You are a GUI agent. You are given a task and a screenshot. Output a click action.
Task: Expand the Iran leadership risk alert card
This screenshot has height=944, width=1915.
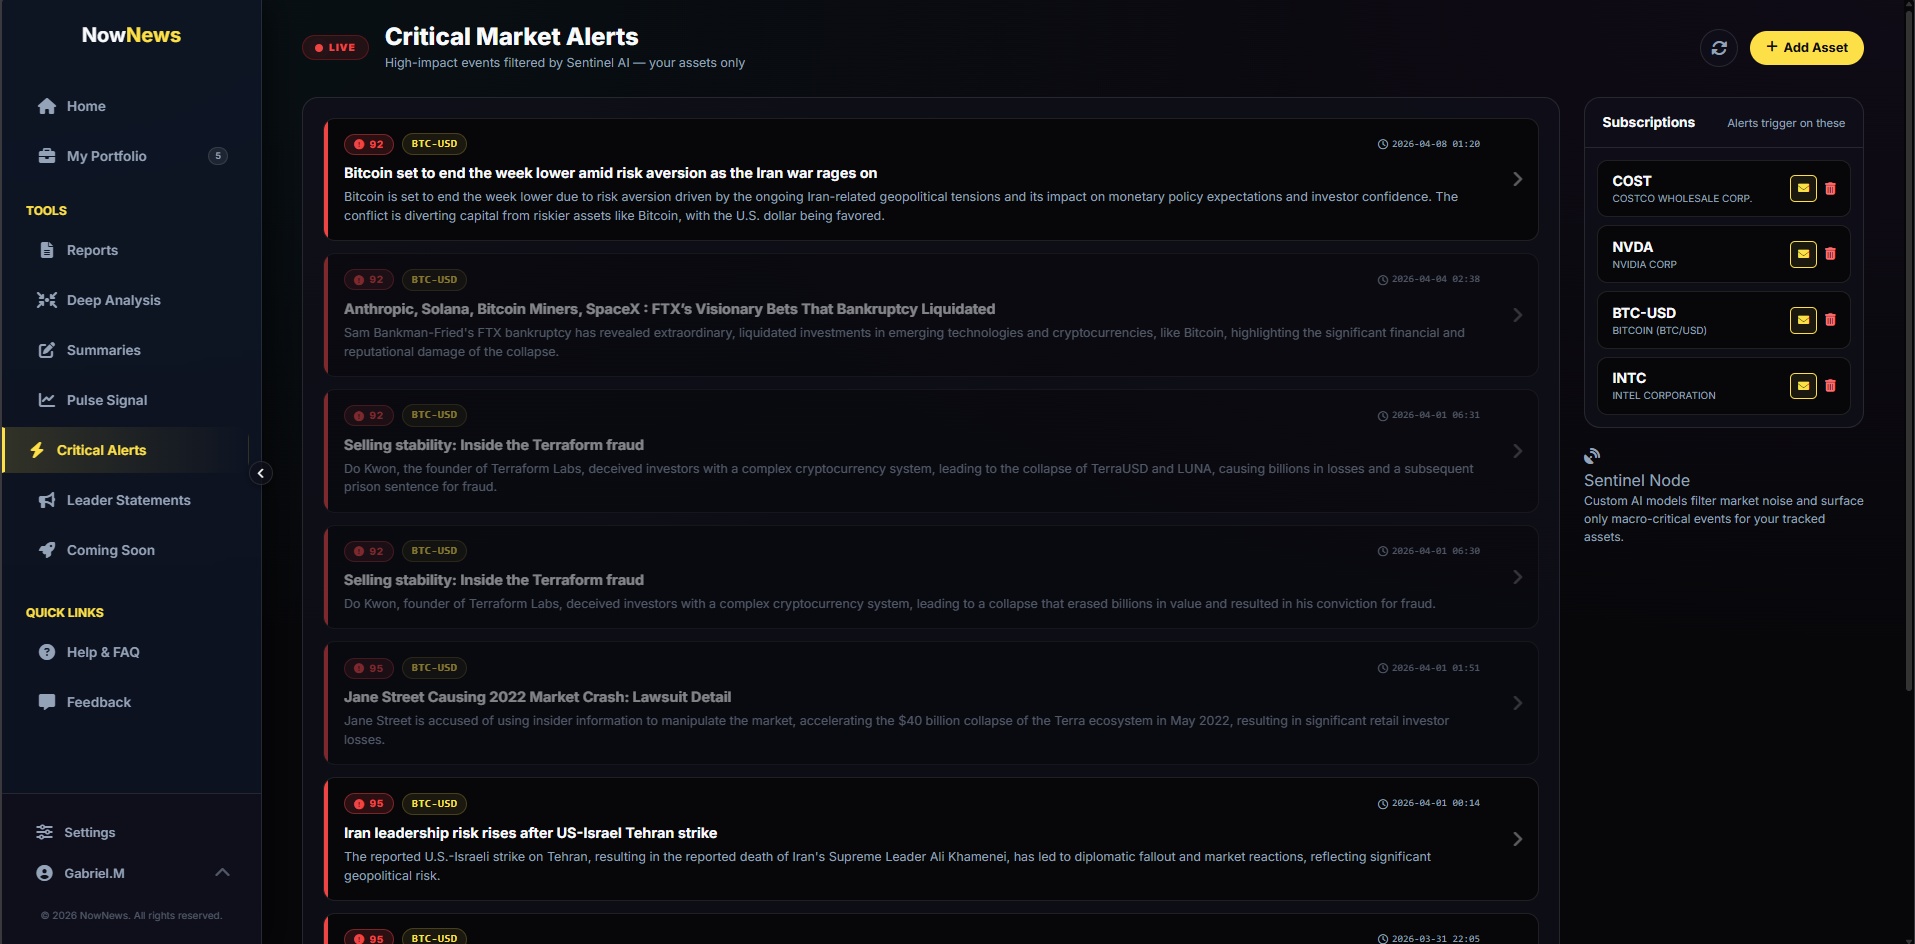(x=1517, y=838)
